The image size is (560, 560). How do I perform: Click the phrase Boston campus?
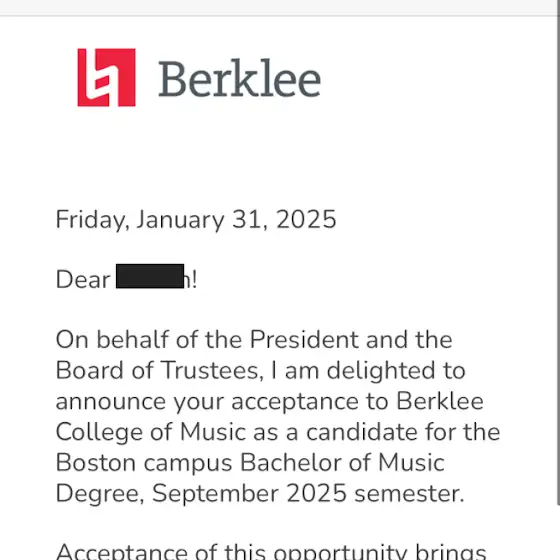144,463
